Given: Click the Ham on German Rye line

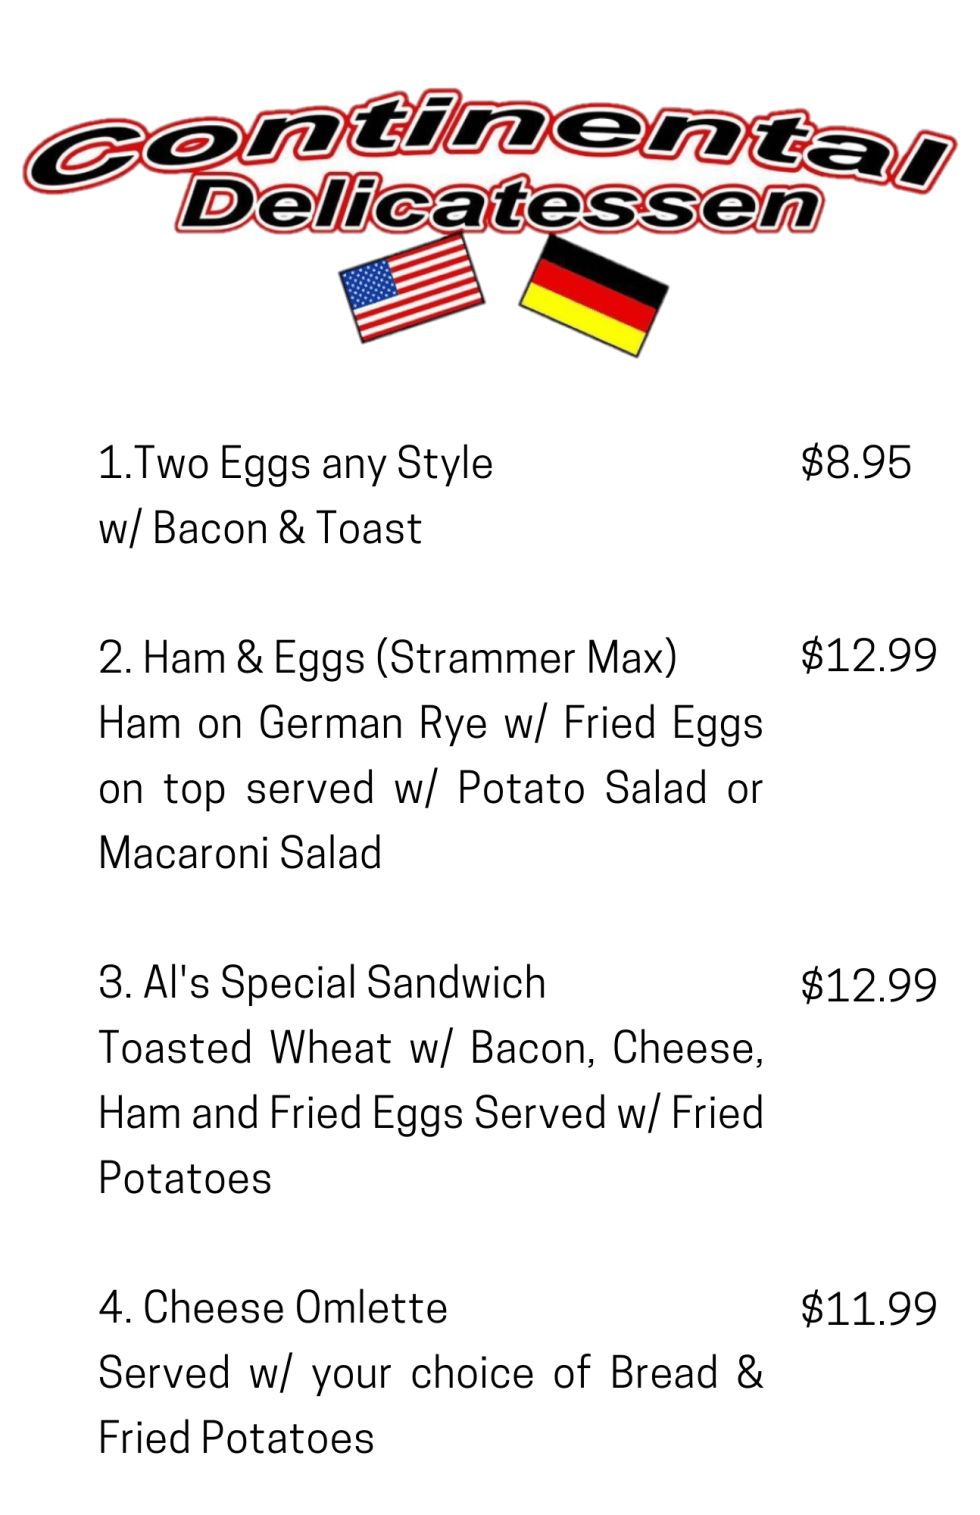Looking at the screenshot, I should point(430,723).
